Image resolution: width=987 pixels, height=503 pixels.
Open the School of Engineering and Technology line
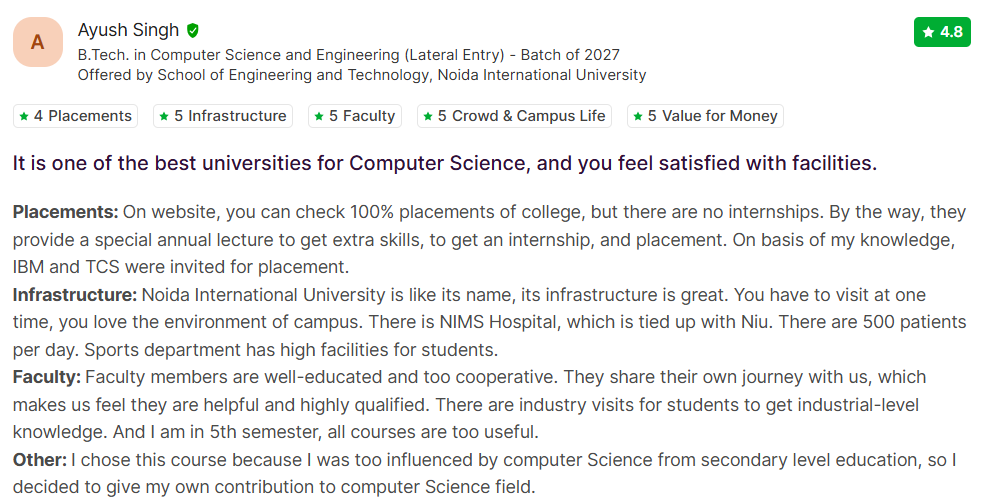pyautogui.click(x=361, y=75)
